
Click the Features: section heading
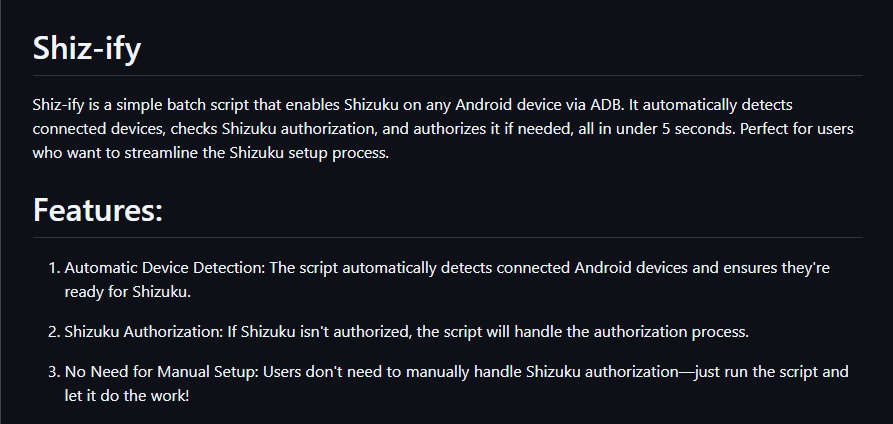point(98,210)
